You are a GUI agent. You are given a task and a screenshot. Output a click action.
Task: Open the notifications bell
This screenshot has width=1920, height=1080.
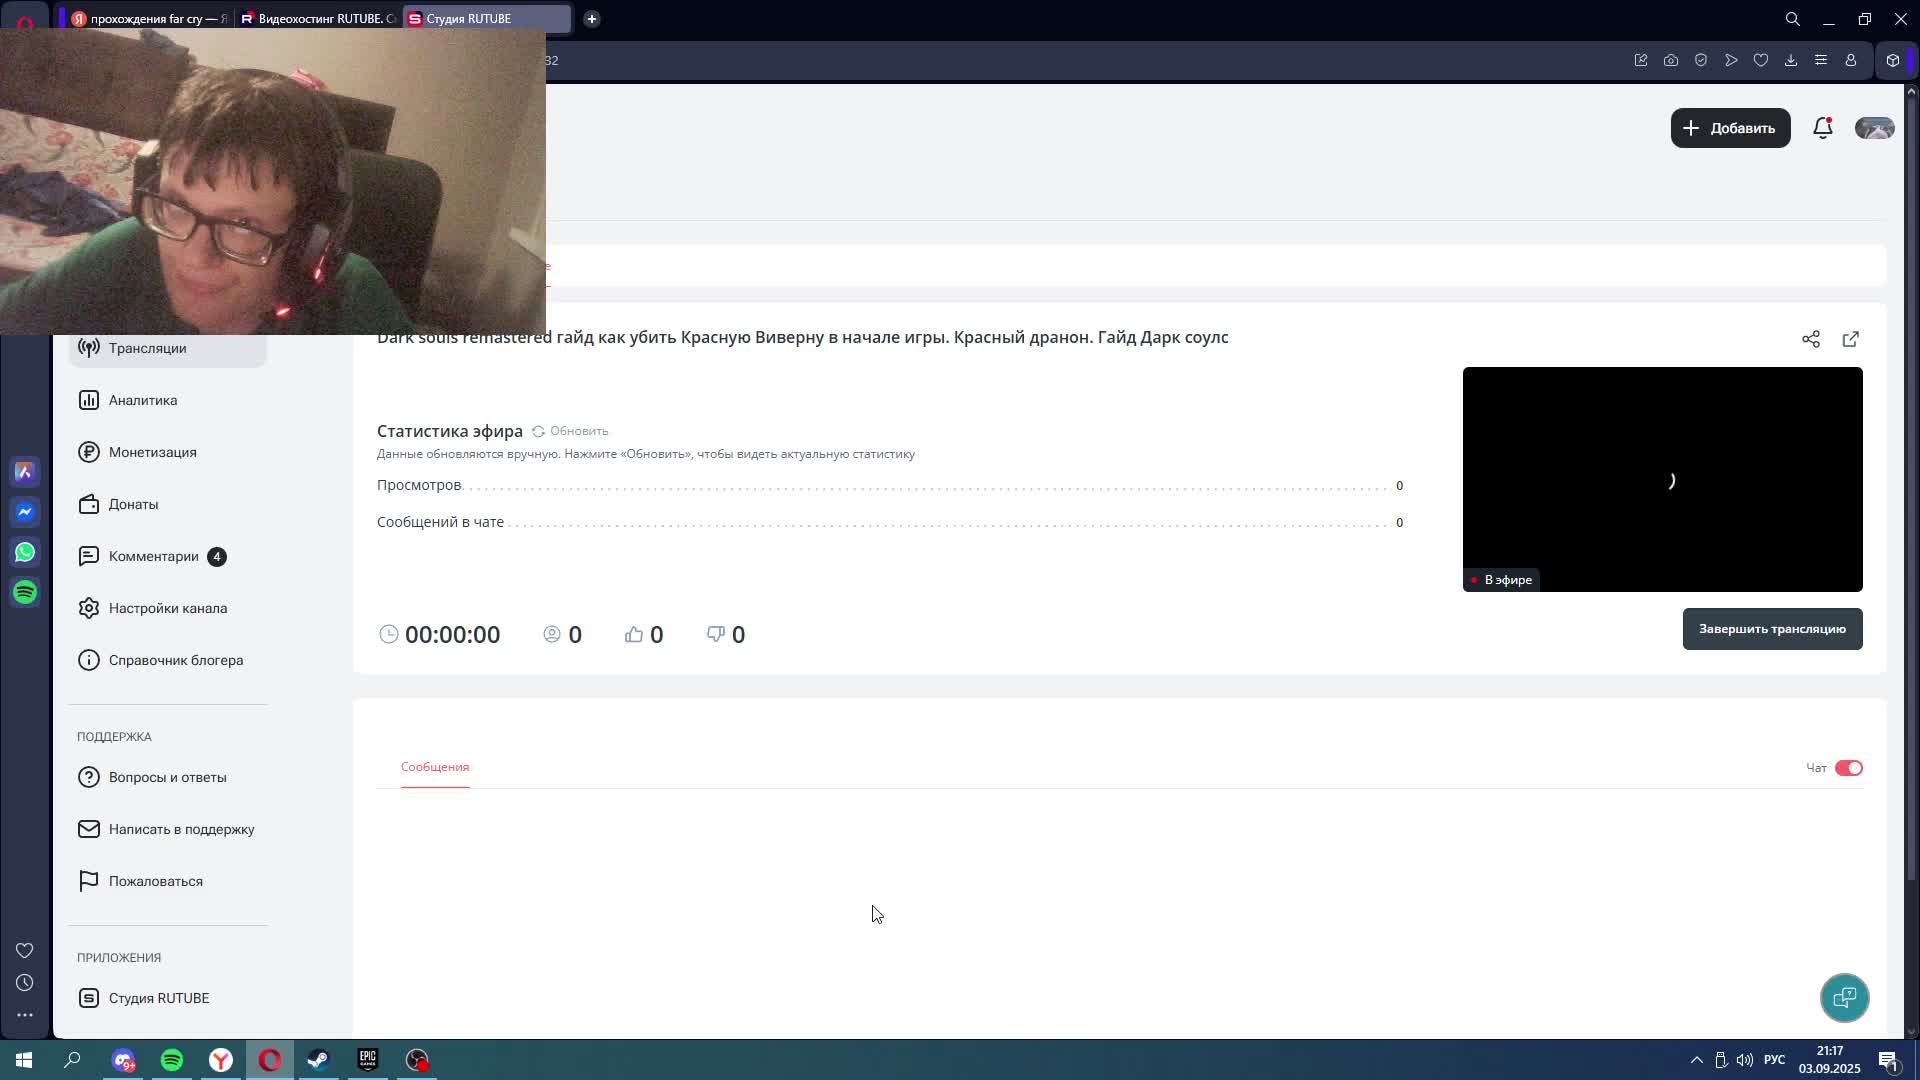point(1822,128)
